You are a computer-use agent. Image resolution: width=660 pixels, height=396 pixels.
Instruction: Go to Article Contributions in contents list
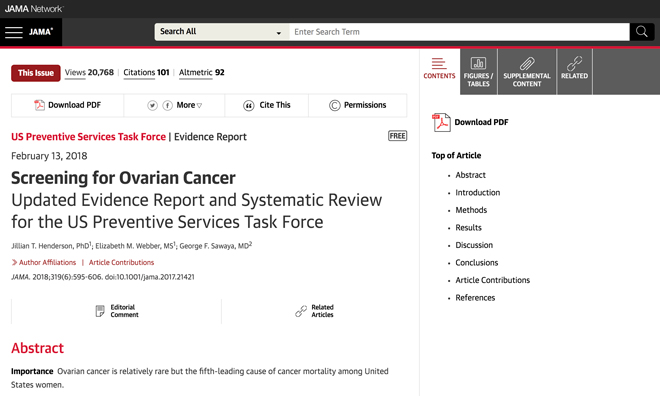(x=492, y=280)
